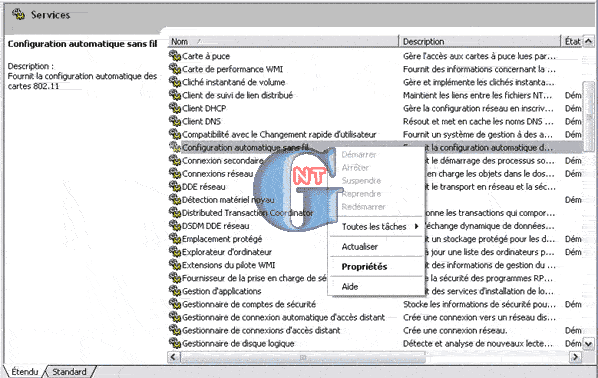Click the vertical scrollbar down arrow
This screenshot has width=598, height=378.
(589, 344)
